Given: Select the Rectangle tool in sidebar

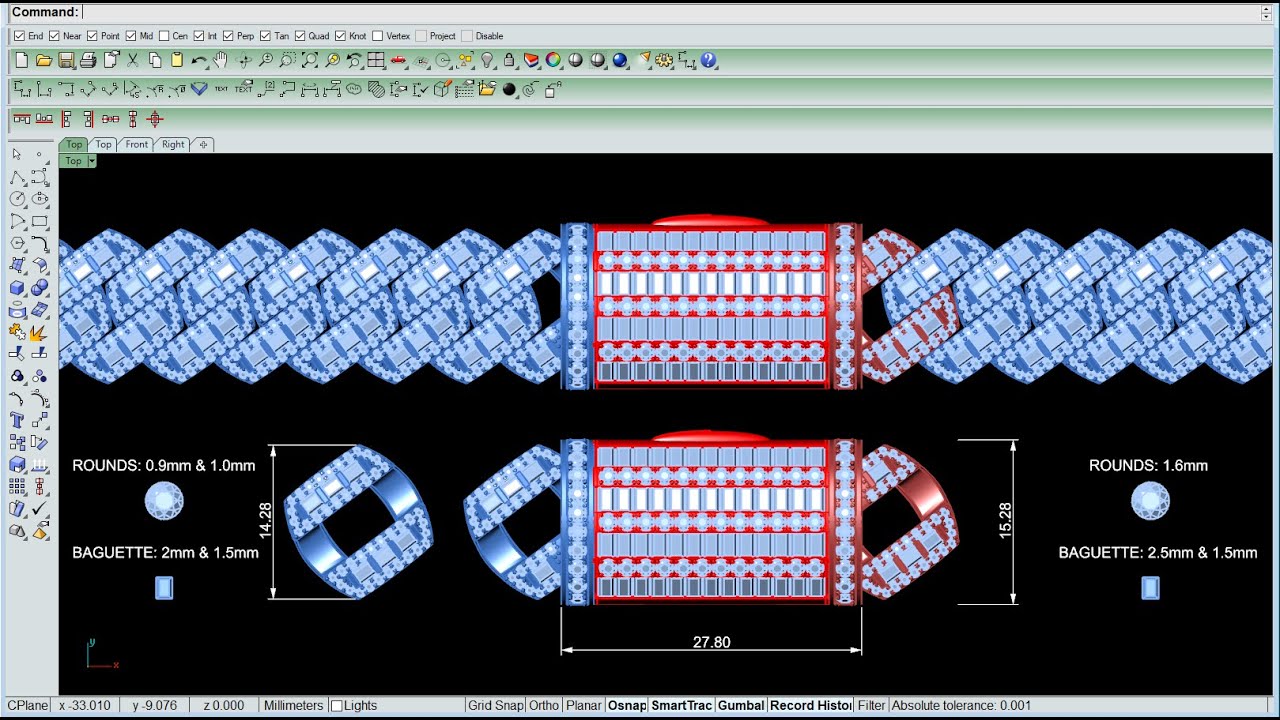Looking at the screenshot, I should pos(40,221).
